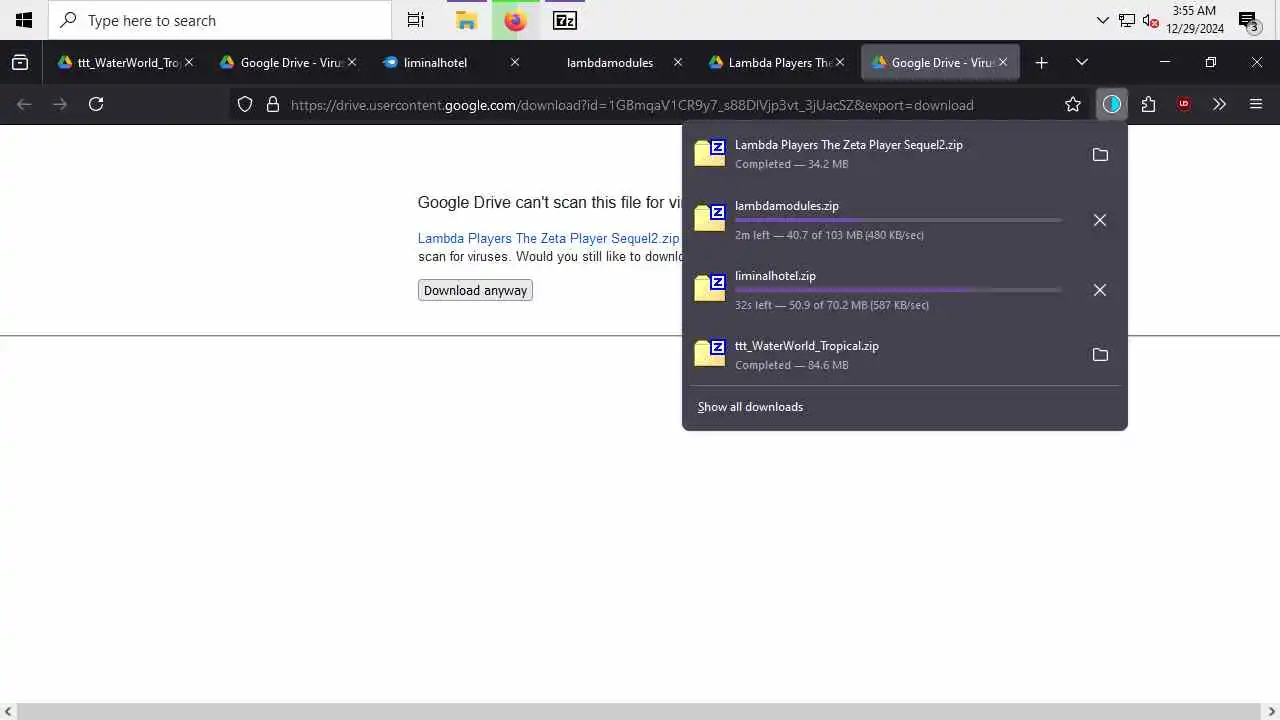1280x720 pixels.
Task: Click the site security padlock icon
Action: click(272, 104)
